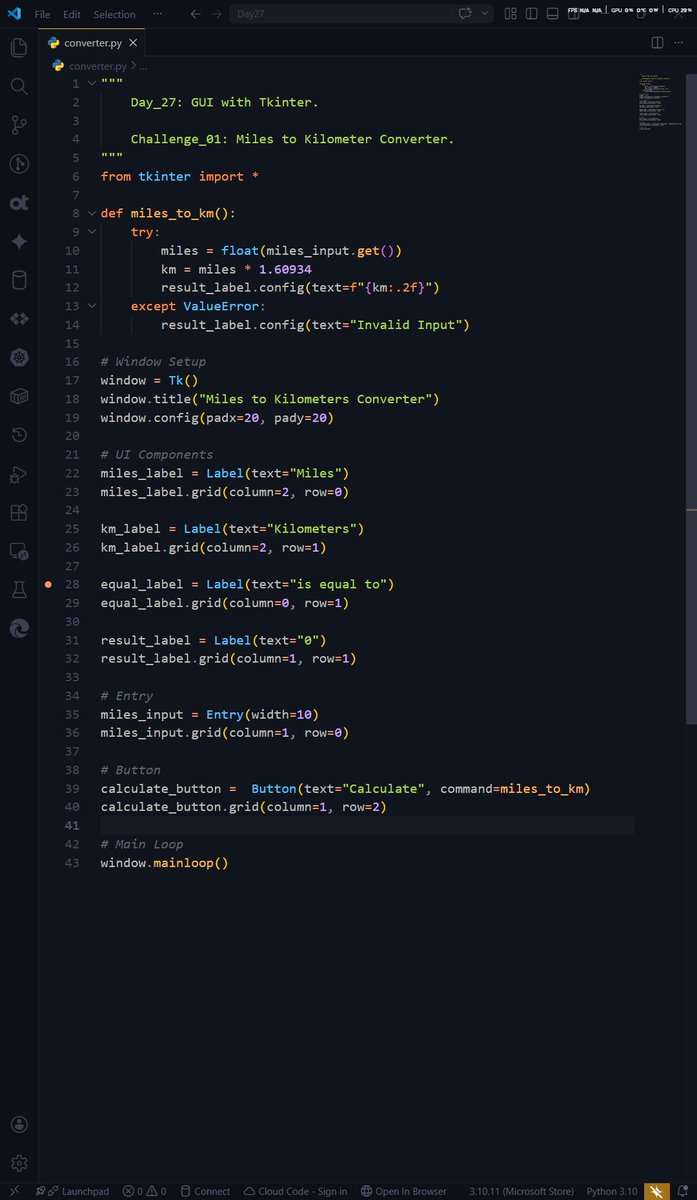This screenshot has width=697, height=1200.
Task: Click the "Calculate" string on line 39
Action: [x=381, y=788]
